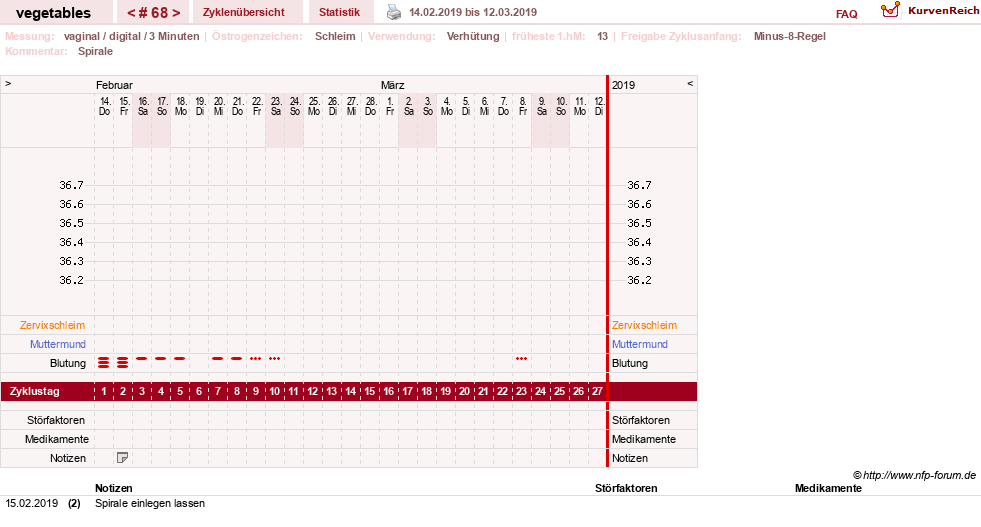This screenshot has width=981, height=527.
Task: Click the right Muttermund label
Action: click(x=639, y=344)
